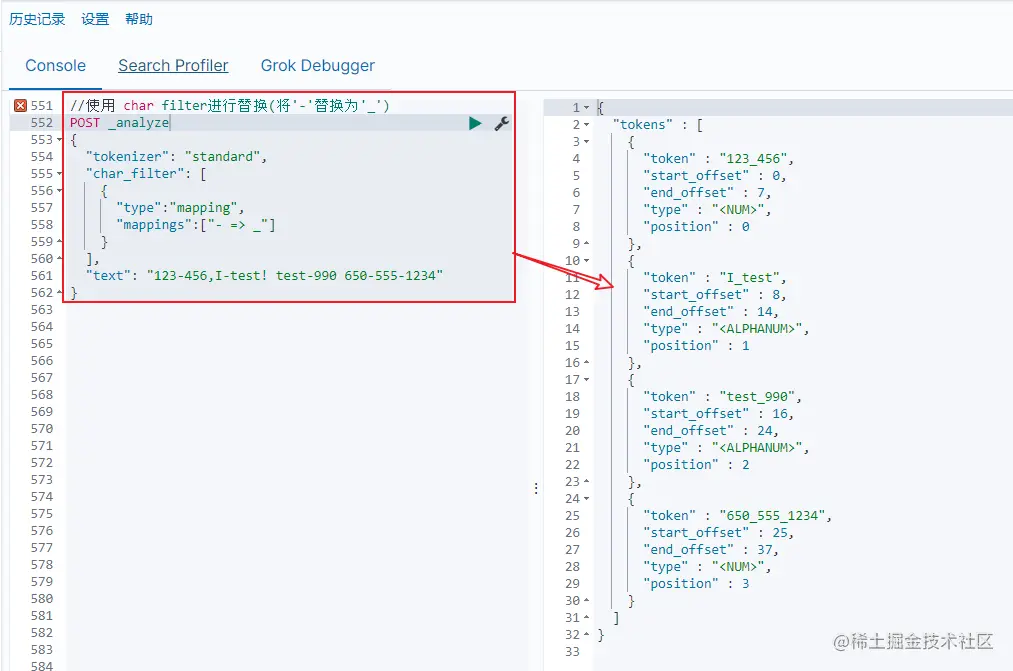This screenshot has height=671, width=1013.
Task: Click the "end_offset" : 37 line
Action: [x=711, y=550]
